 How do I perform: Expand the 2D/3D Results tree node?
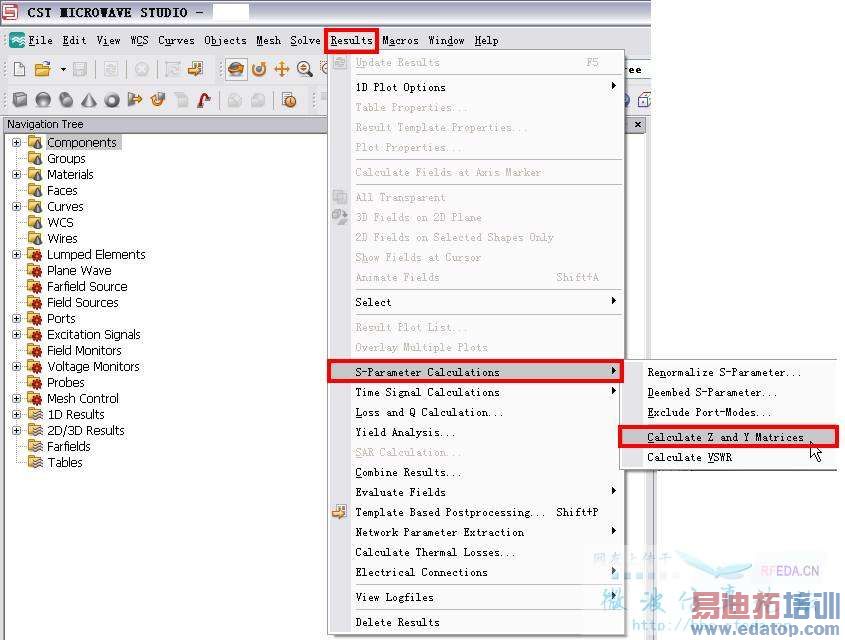click(x=17, y=430)
